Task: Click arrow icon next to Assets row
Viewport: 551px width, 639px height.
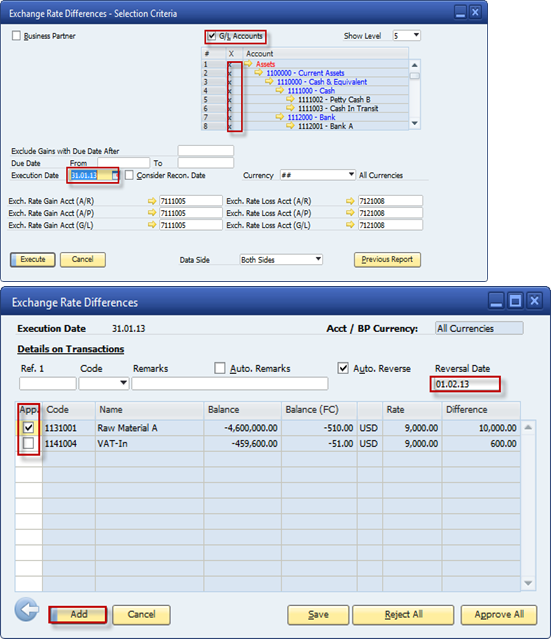Action: coord(248,64)
